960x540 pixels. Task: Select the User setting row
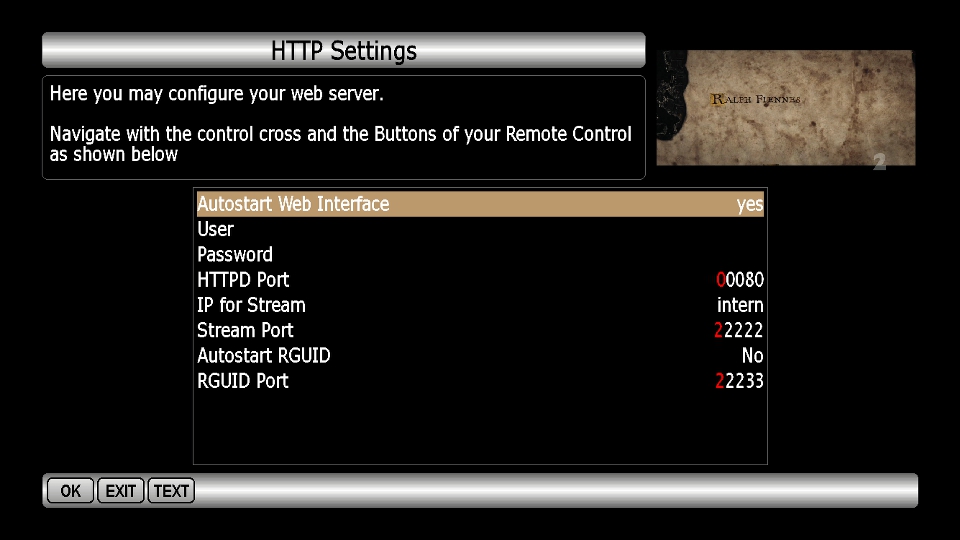[216, 229]
